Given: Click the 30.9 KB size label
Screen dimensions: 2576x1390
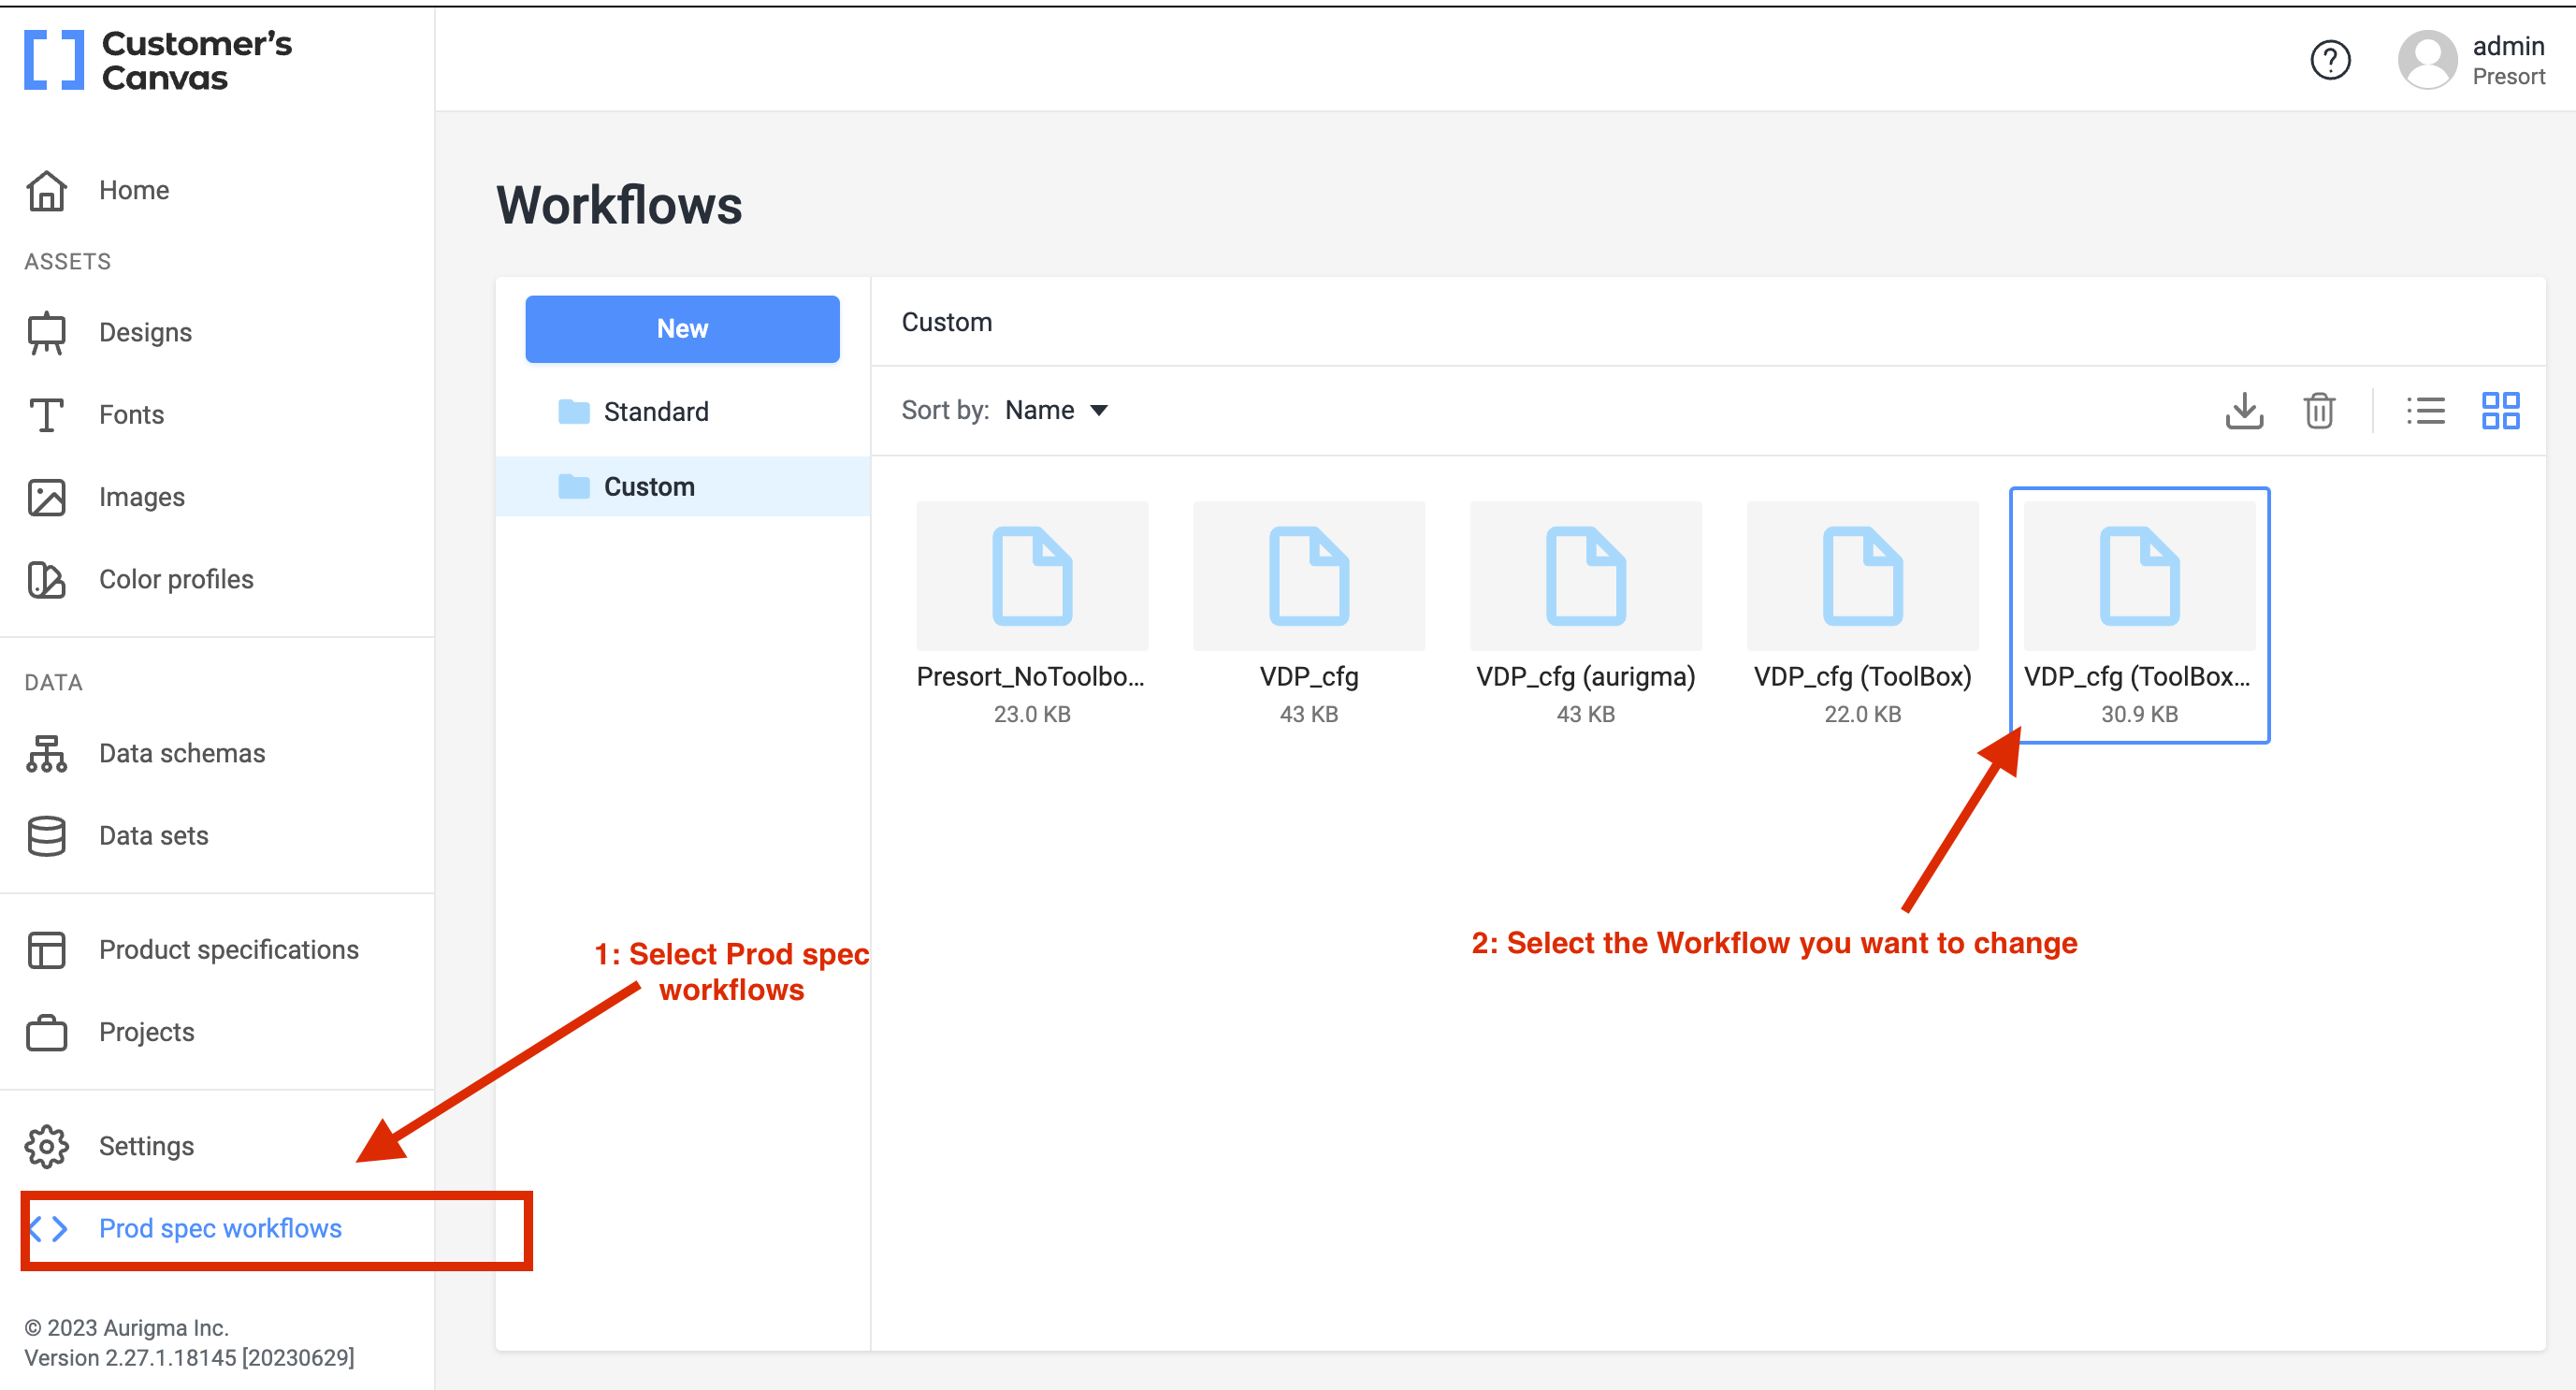Looking at the screenshot, I should pos(2138,714).
